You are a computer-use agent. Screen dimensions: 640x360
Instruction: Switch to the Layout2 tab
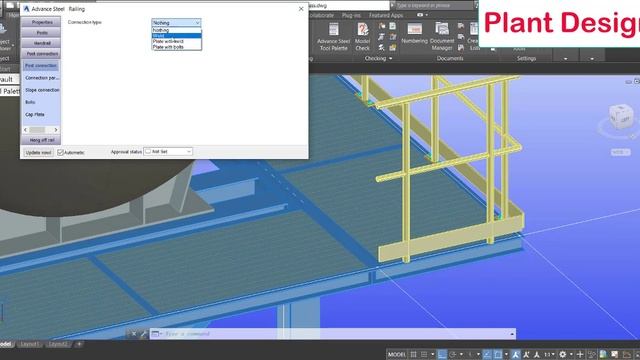point(58,344)
